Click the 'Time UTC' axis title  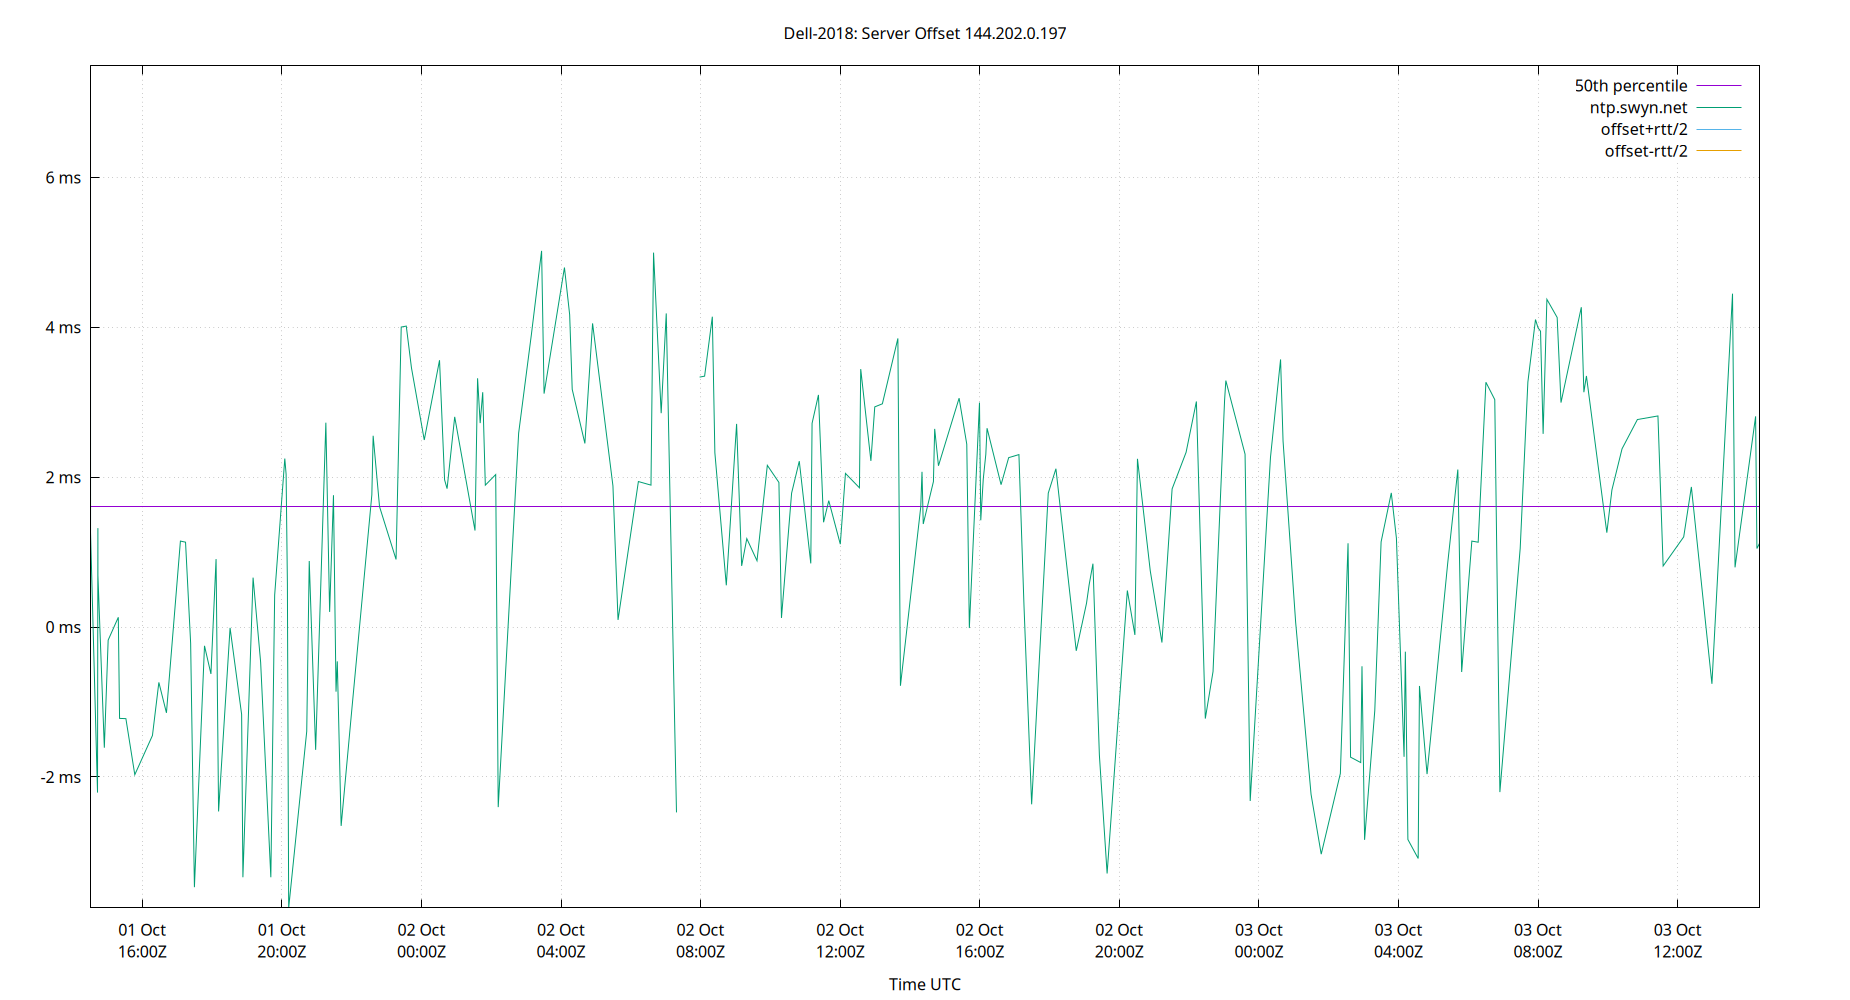(925, 984)
